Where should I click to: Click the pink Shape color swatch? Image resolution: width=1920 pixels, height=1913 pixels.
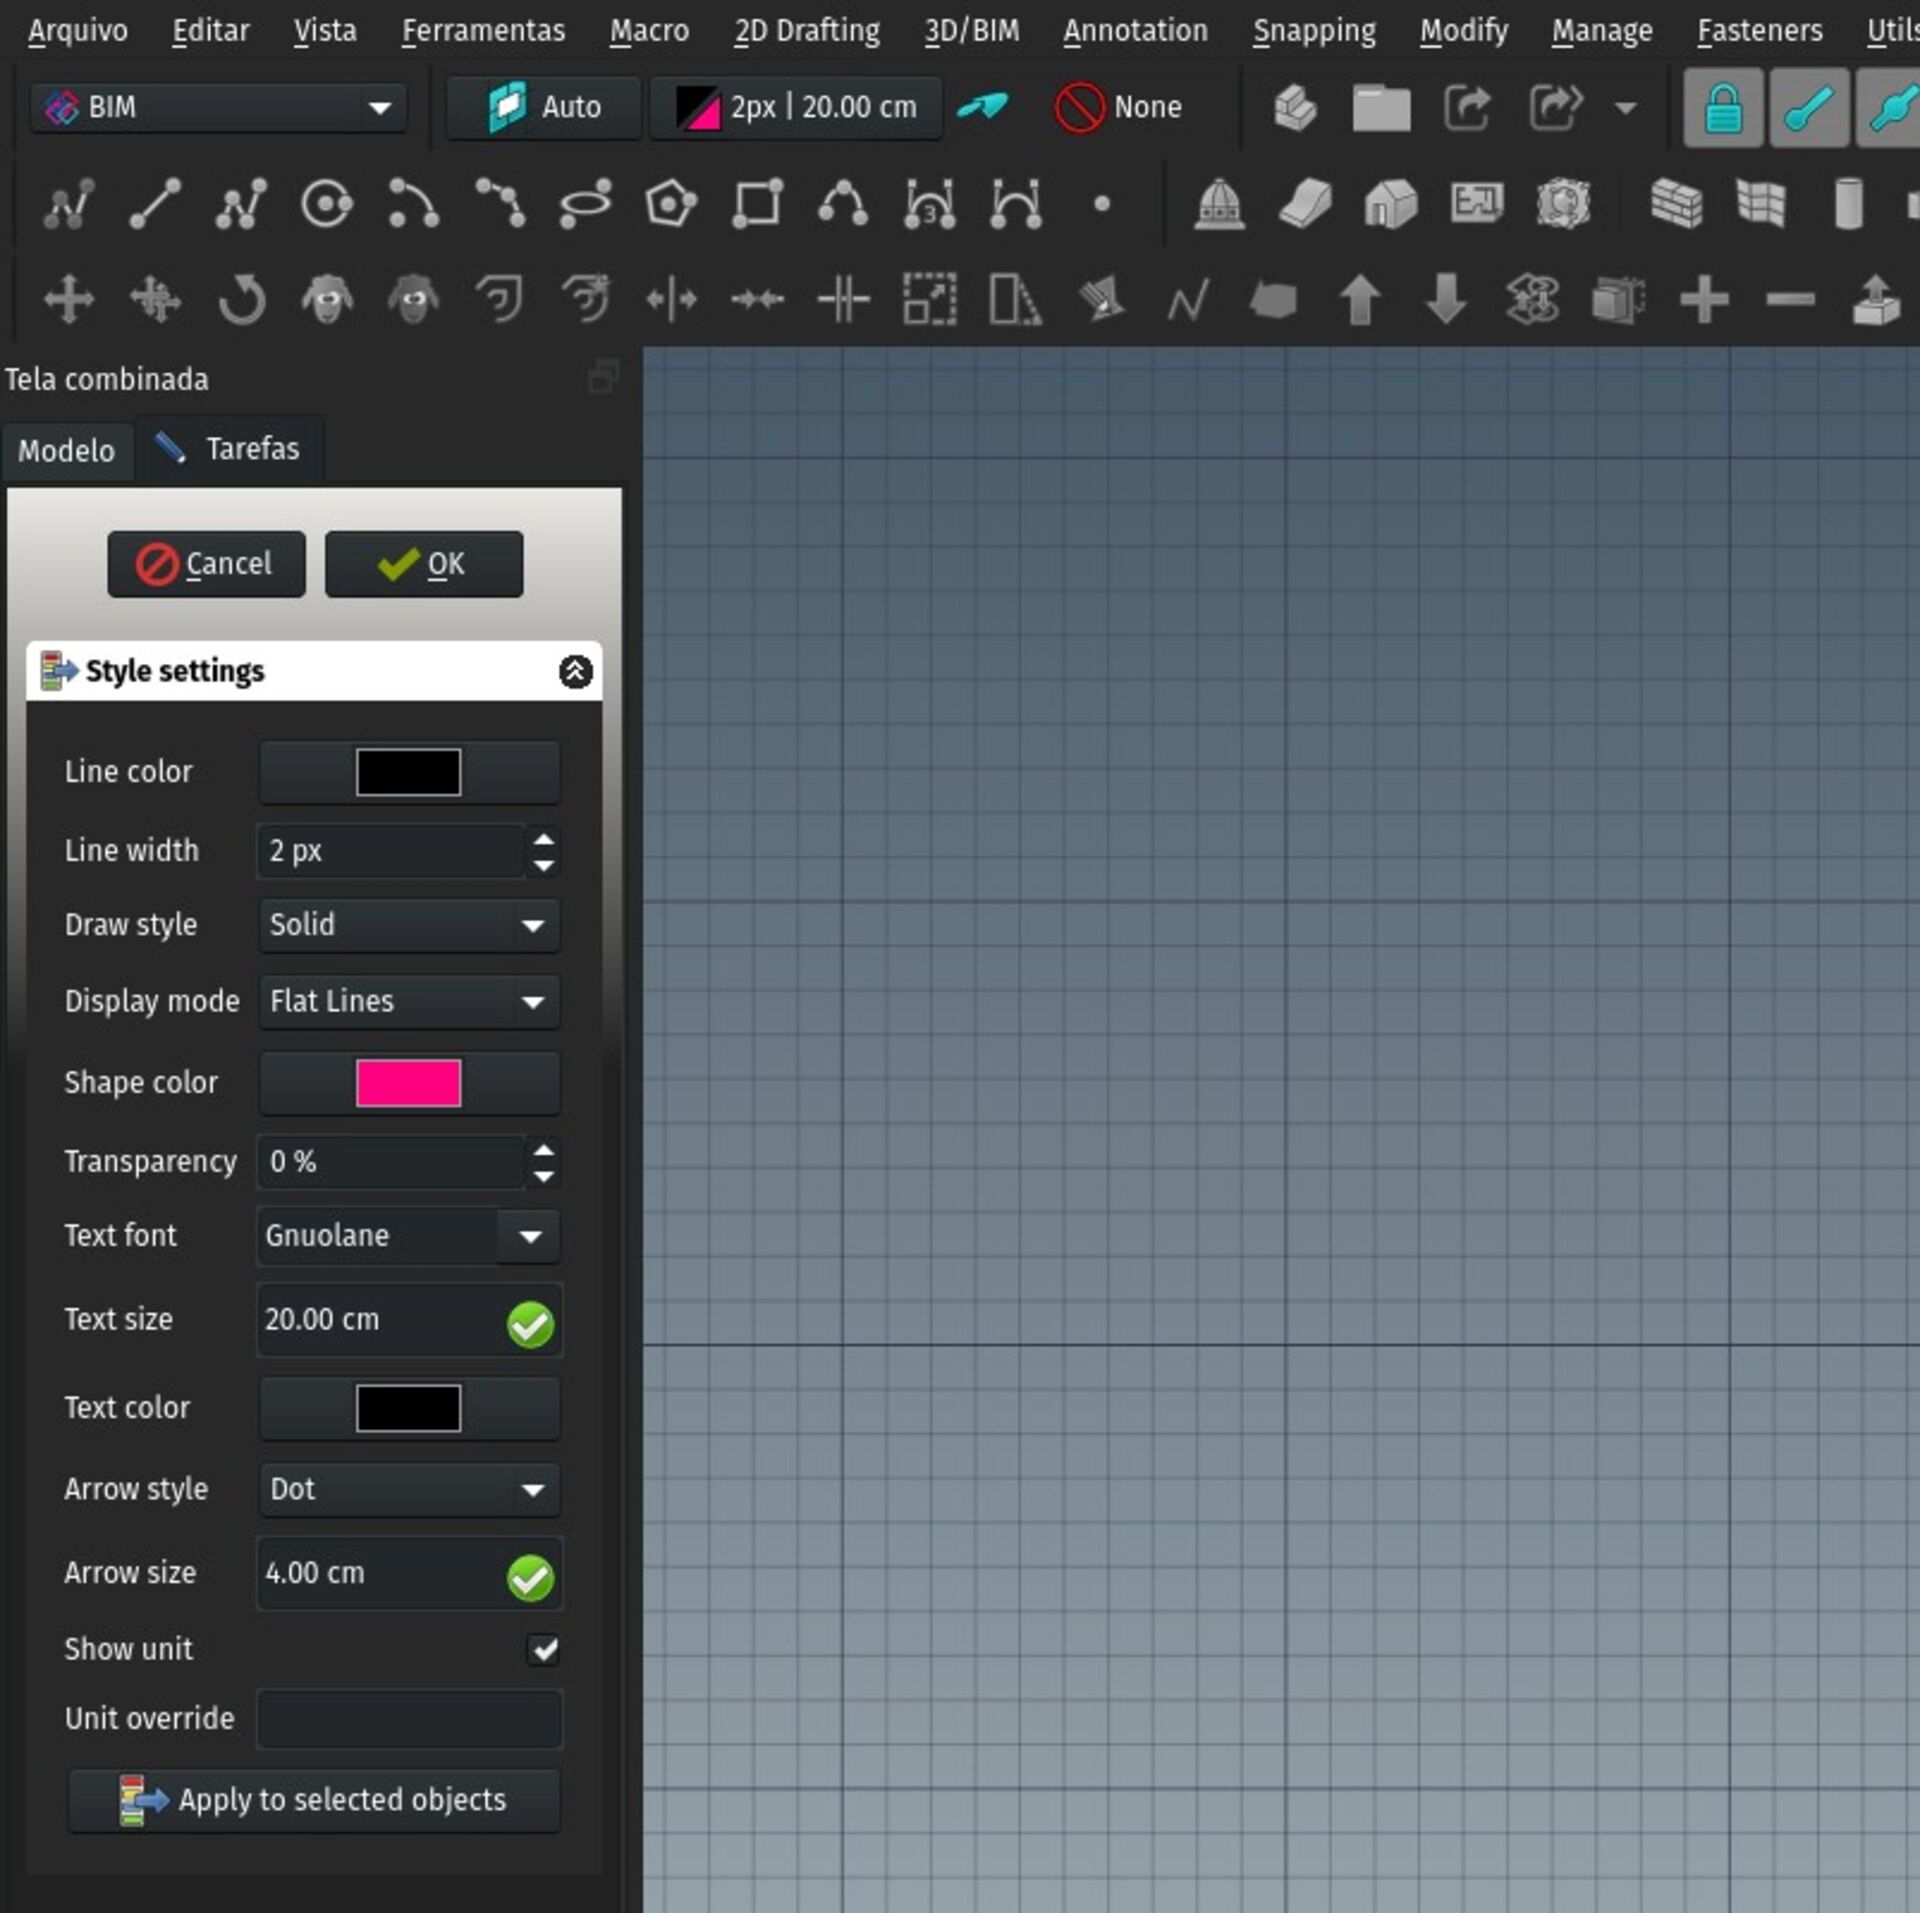tap(408, 1083)
